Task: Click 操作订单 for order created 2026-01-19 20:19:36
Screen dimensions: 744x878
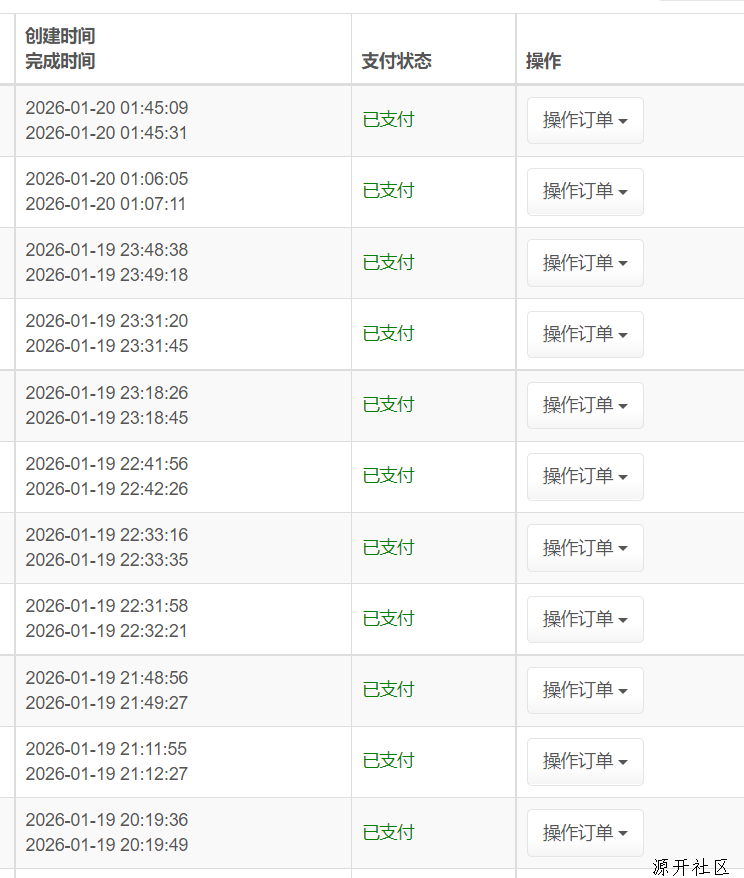Action: pyautogui.click(x=585, y=833)
